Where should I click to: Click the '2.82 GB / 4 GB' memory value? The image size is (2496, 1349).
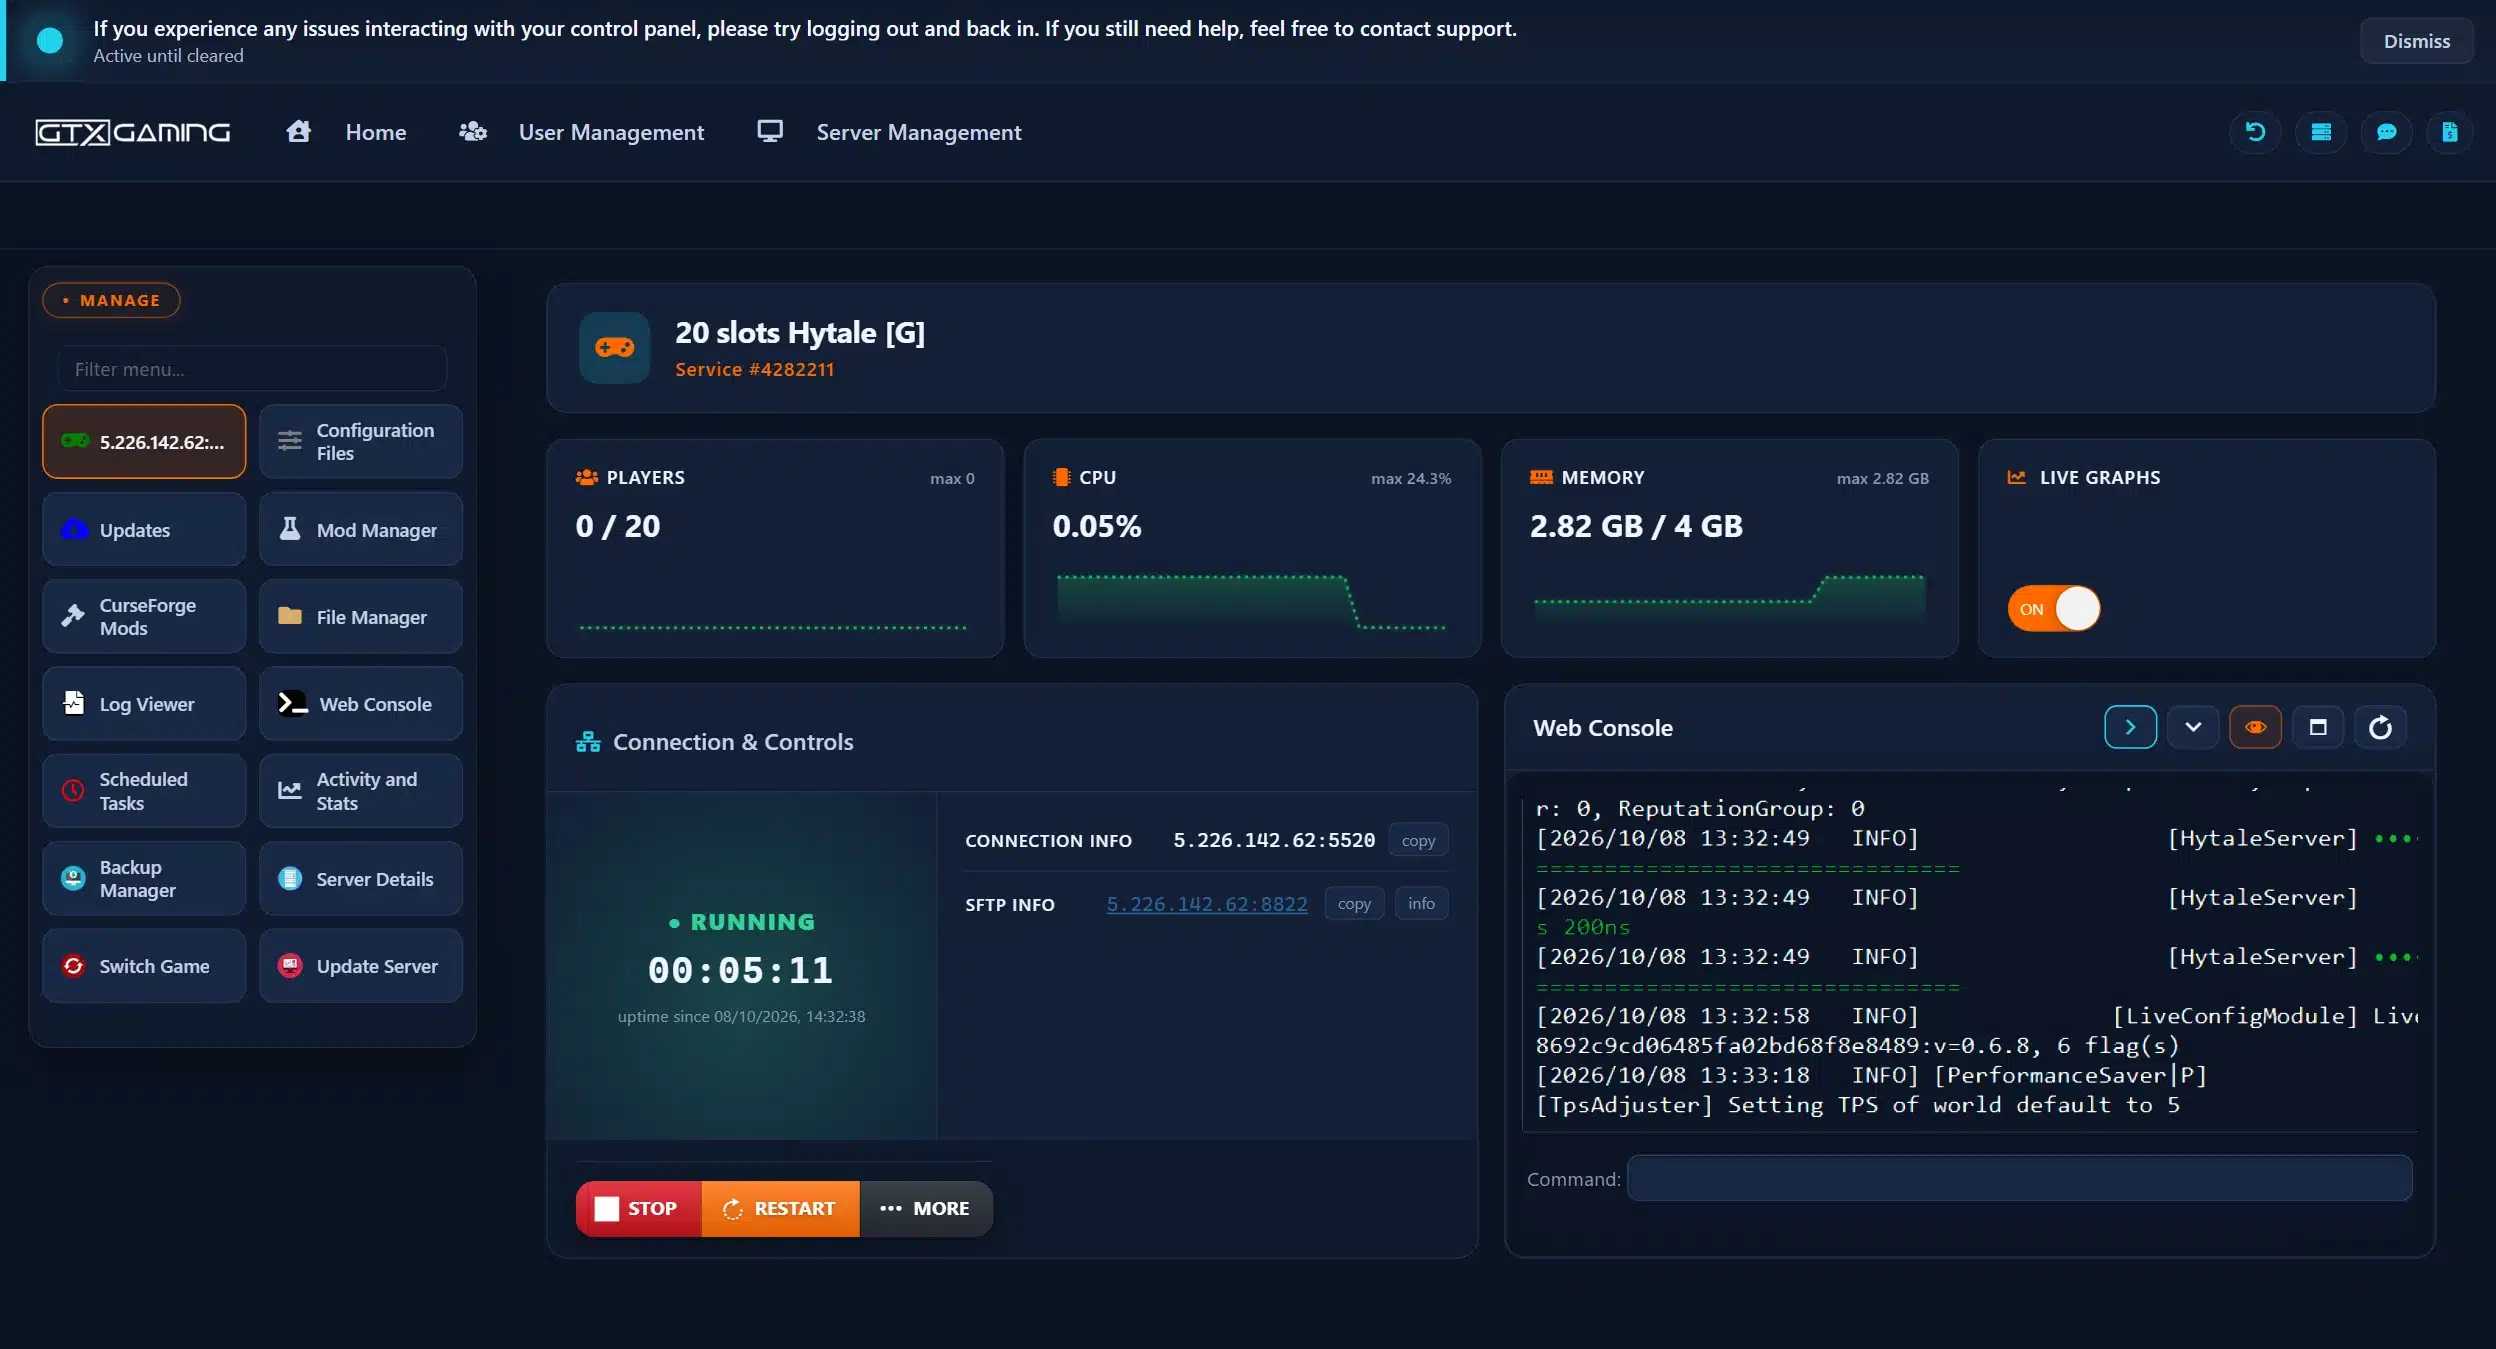pos(1636,526)
